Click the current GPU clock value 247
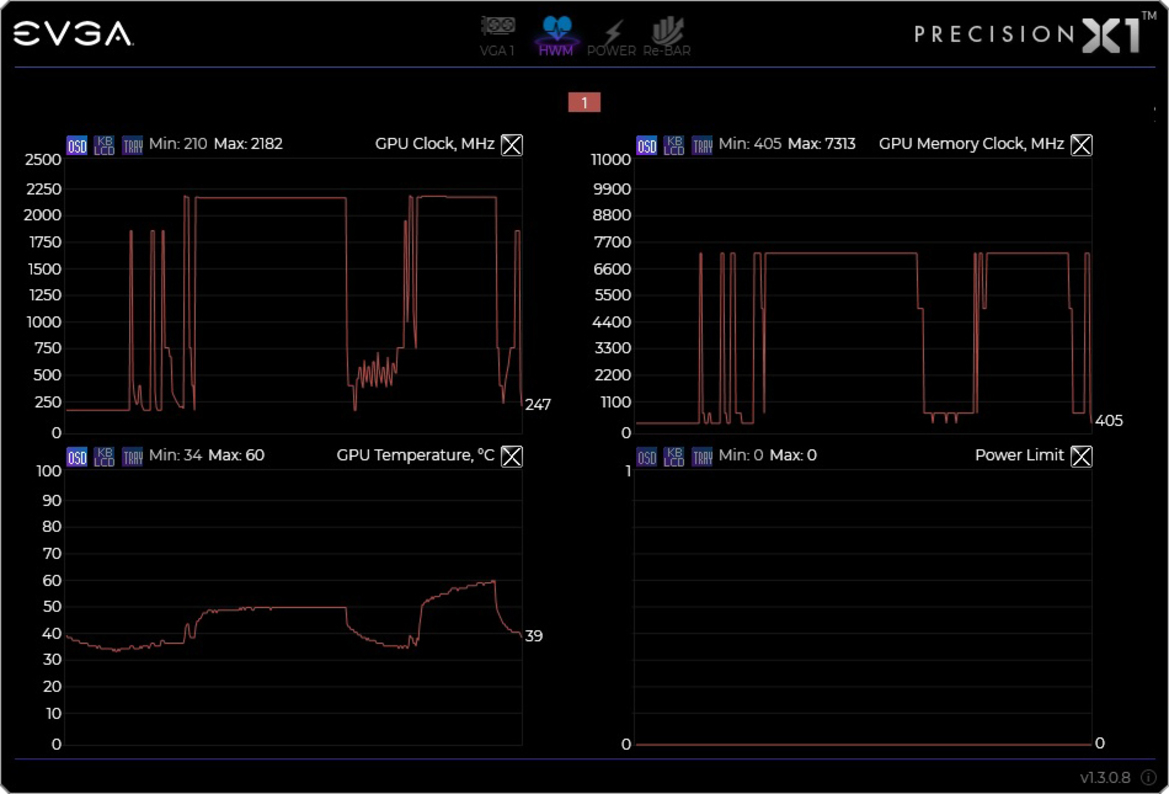The height and width of the screenshot is (794, 1169). click(538, 405)
